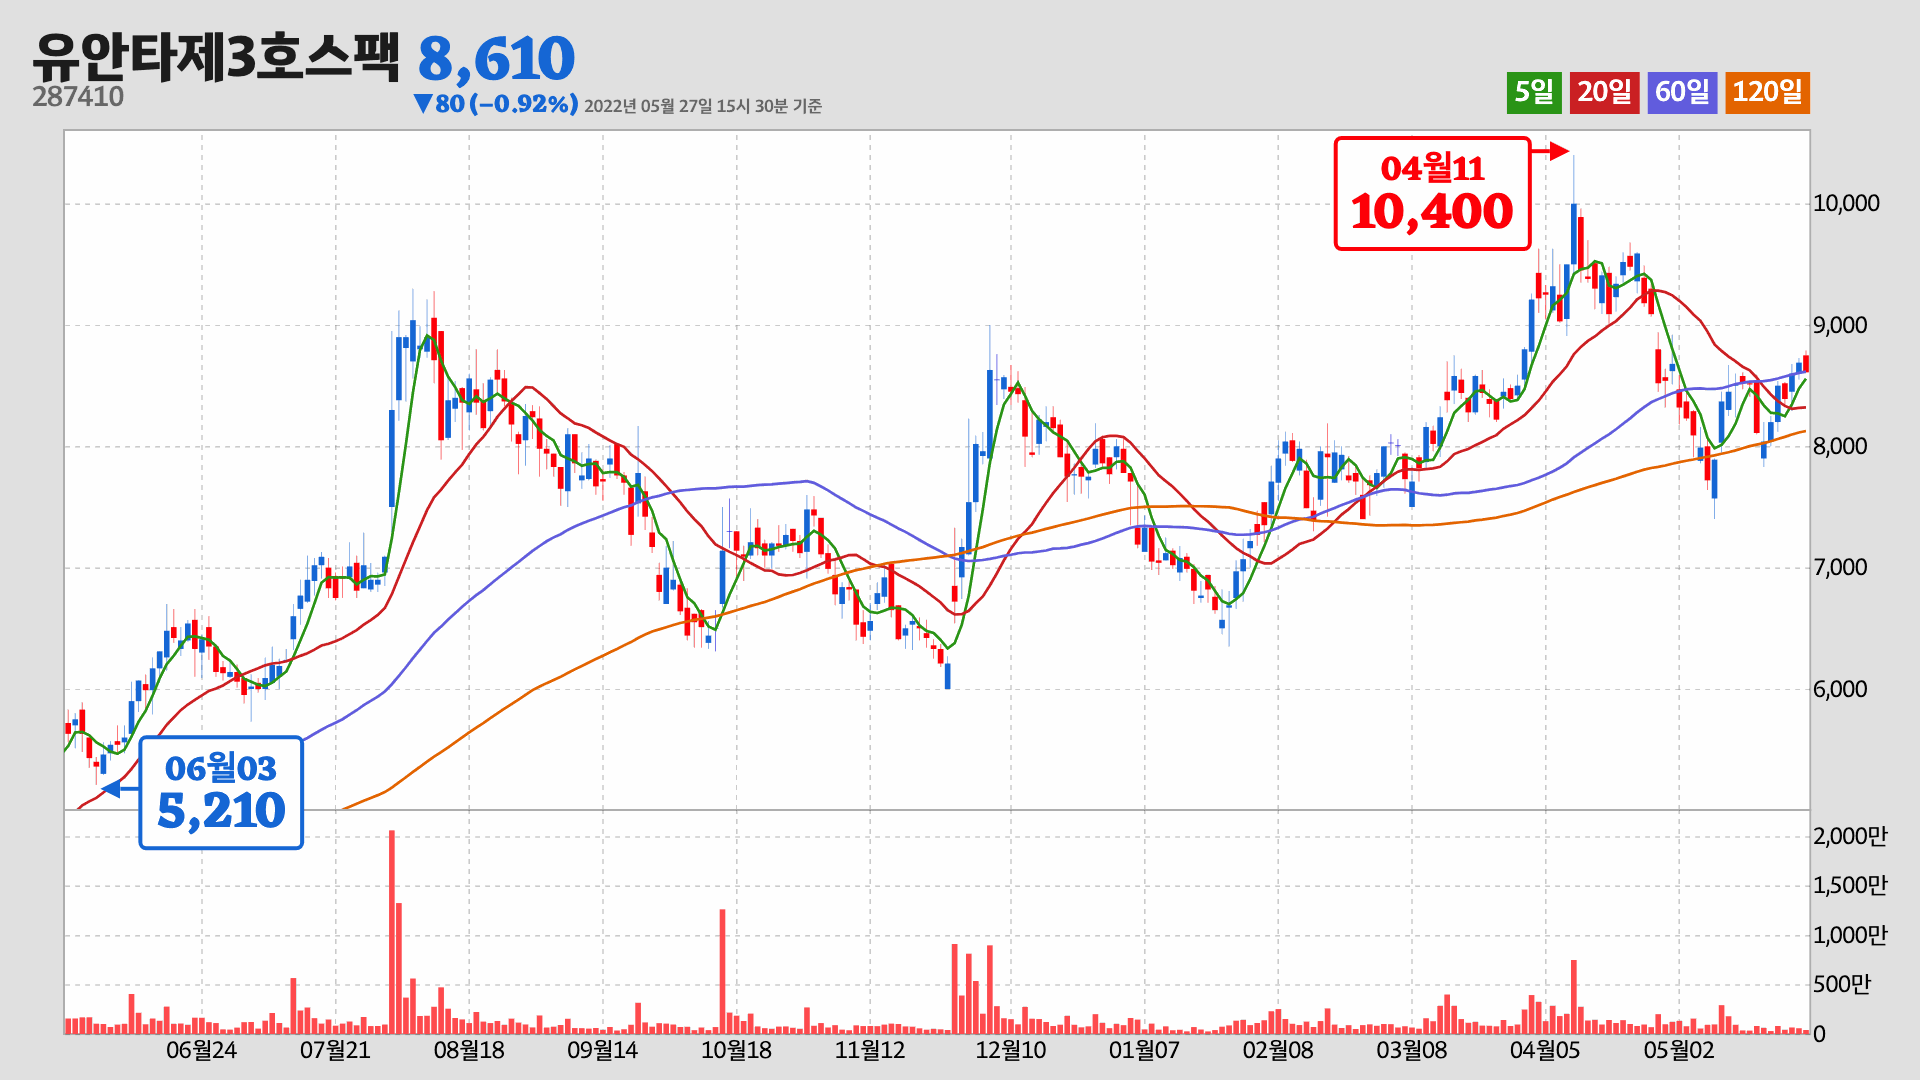Screen dimensions: 1920x1080
Task: Click the 6,000 price axis label
Action: [x=1840, y=690]
